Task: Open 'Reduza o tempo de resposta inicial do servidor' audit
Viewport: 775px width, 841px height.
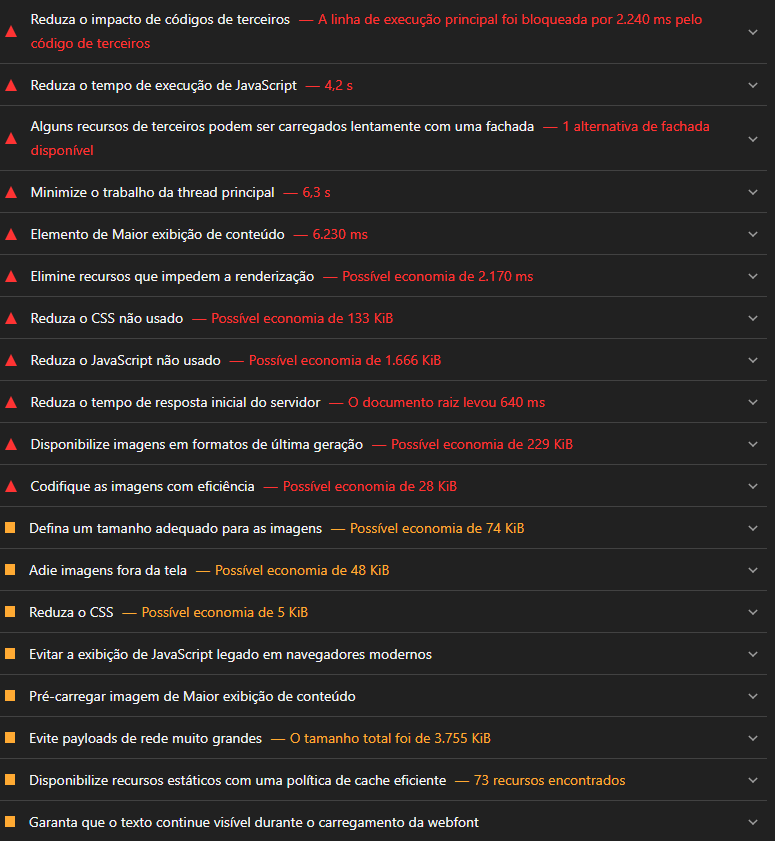Action: tap(175, 402)
